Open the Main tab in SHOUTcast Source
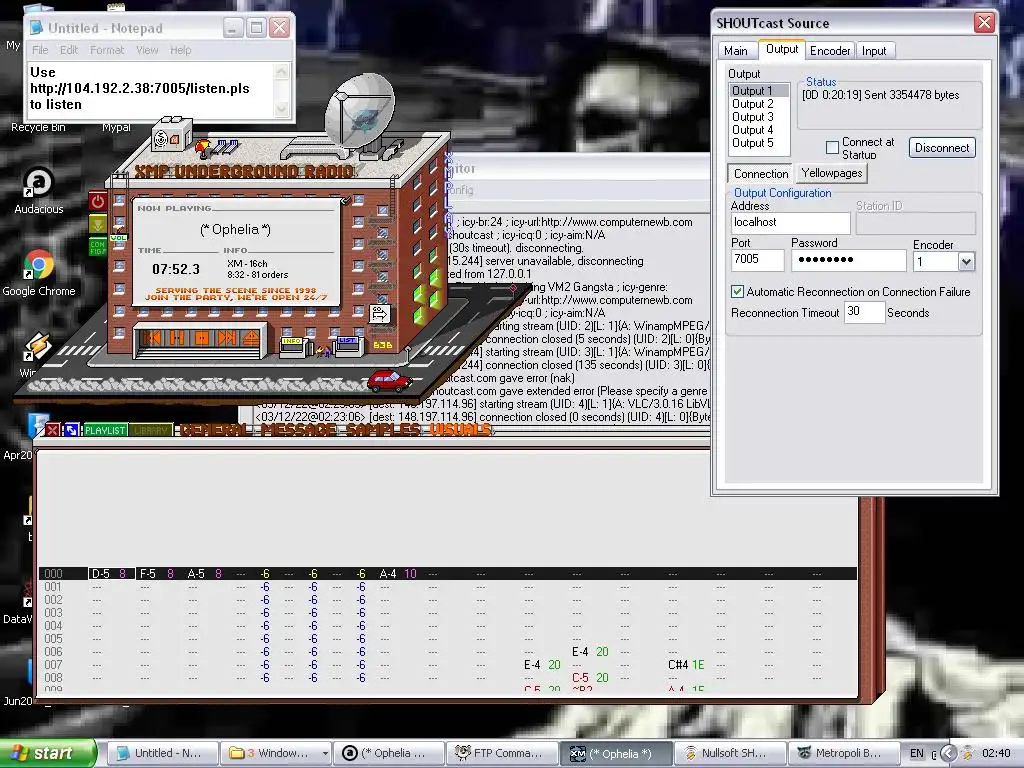1024x768 pixels. pos(736,51)
